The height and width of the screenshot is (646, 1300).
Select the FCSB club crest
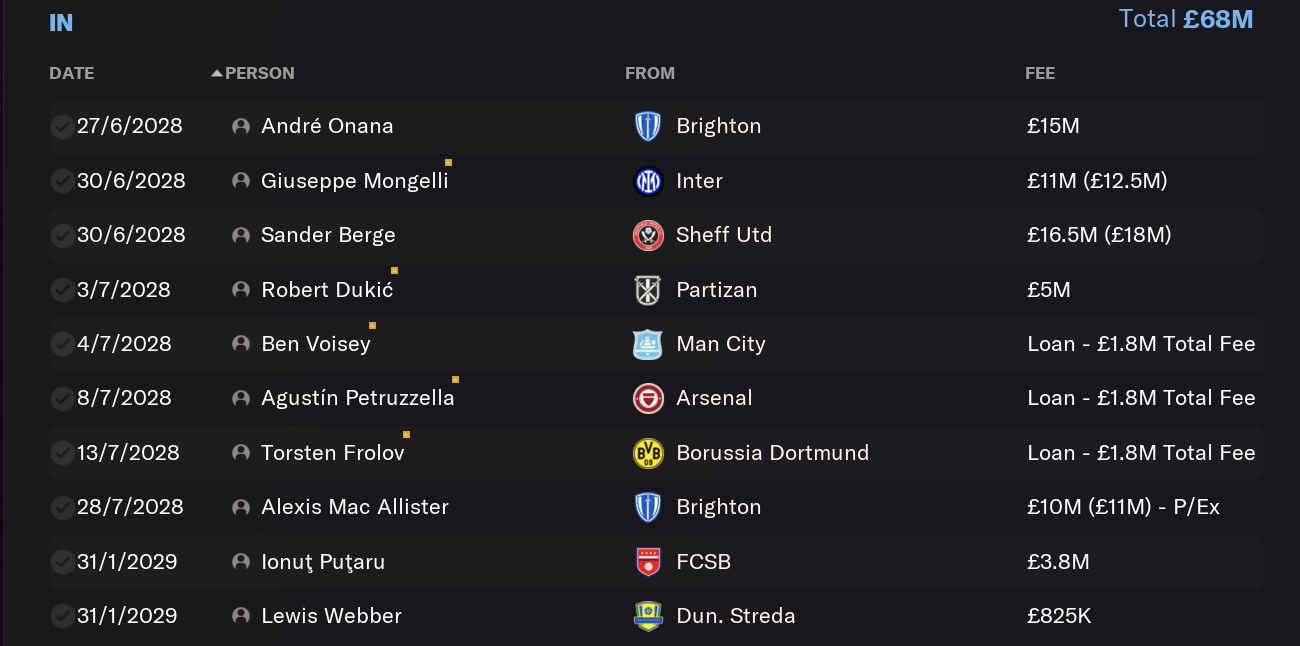(648, 562)
